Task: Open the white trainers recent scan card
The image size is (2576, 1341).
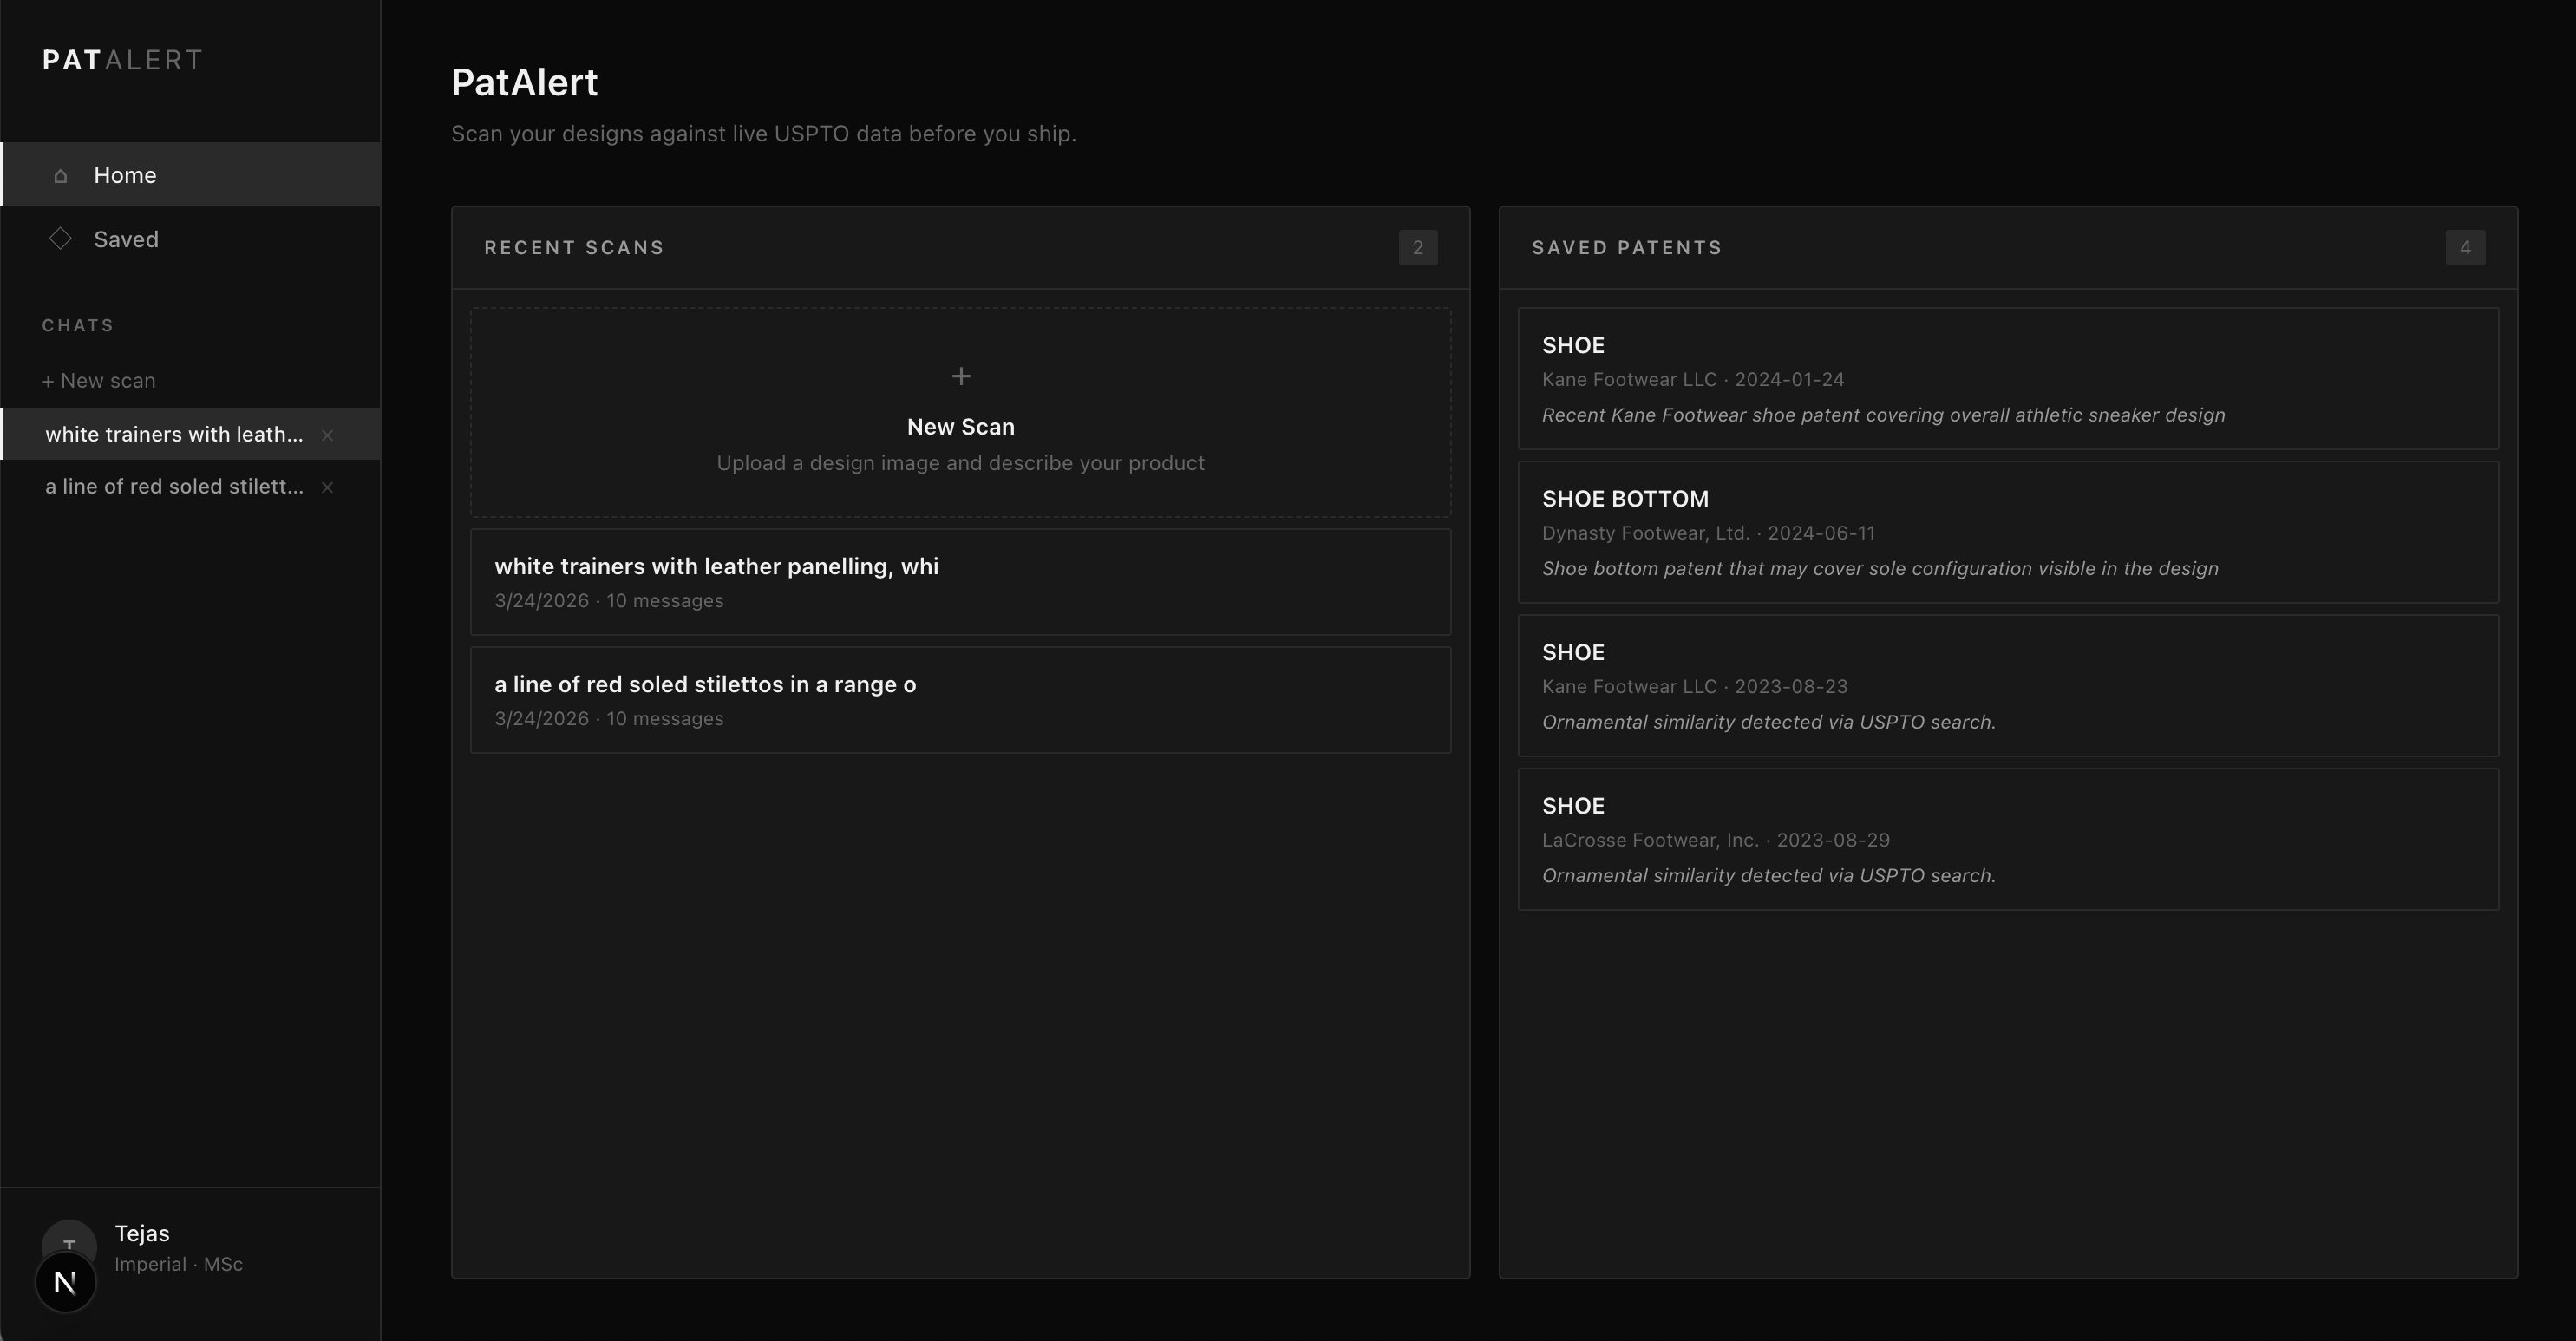Action: tap(960, 582)
